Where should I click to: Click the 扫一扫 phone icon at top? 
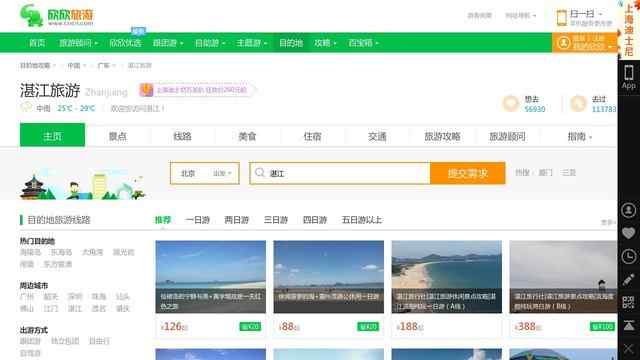(x=562, y=18)
